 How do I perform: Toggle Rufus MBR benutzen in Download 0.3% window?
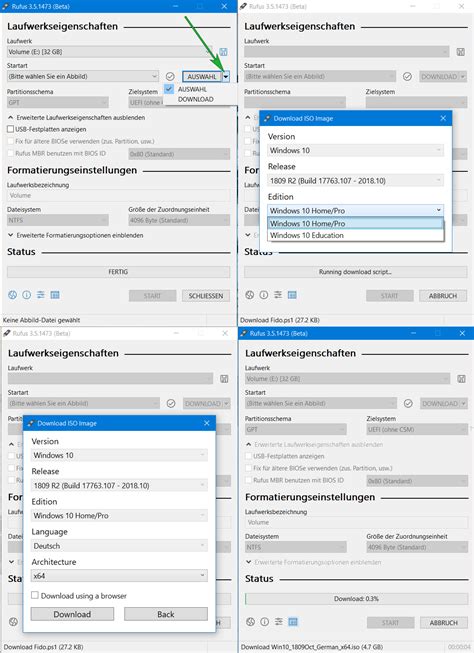tap(249, 481)
